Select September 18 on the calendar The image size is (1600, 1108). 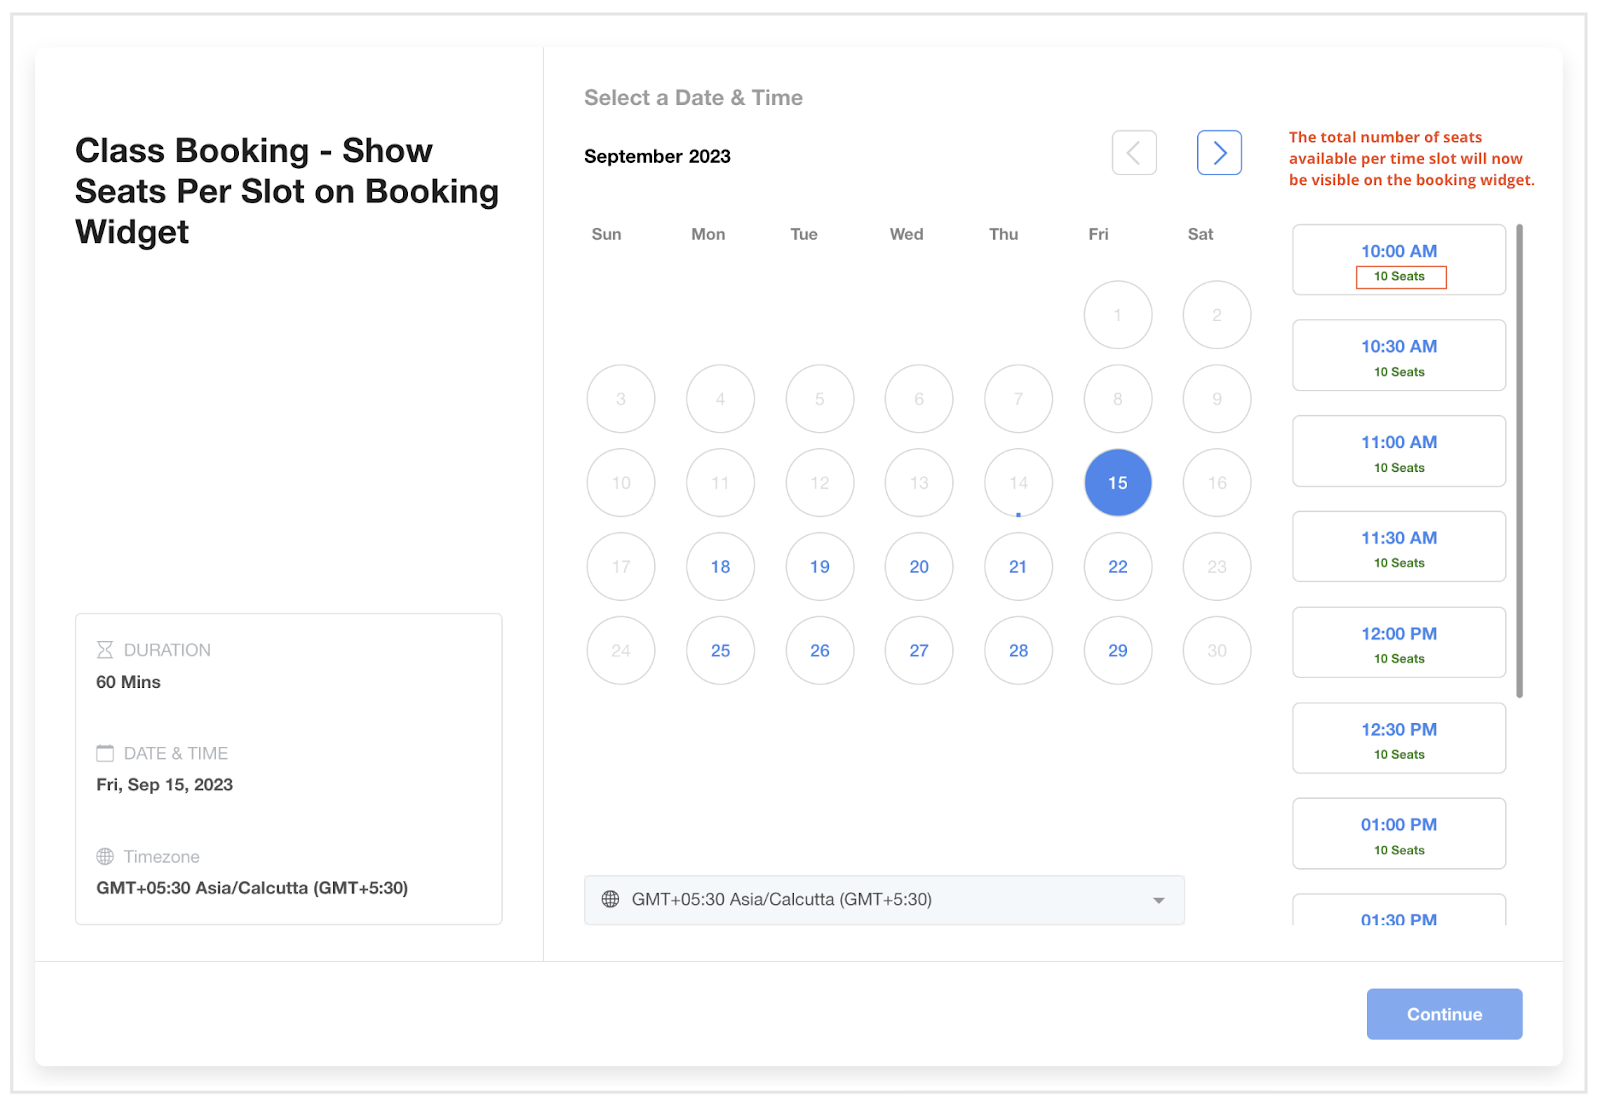click(x=720, y=566)
